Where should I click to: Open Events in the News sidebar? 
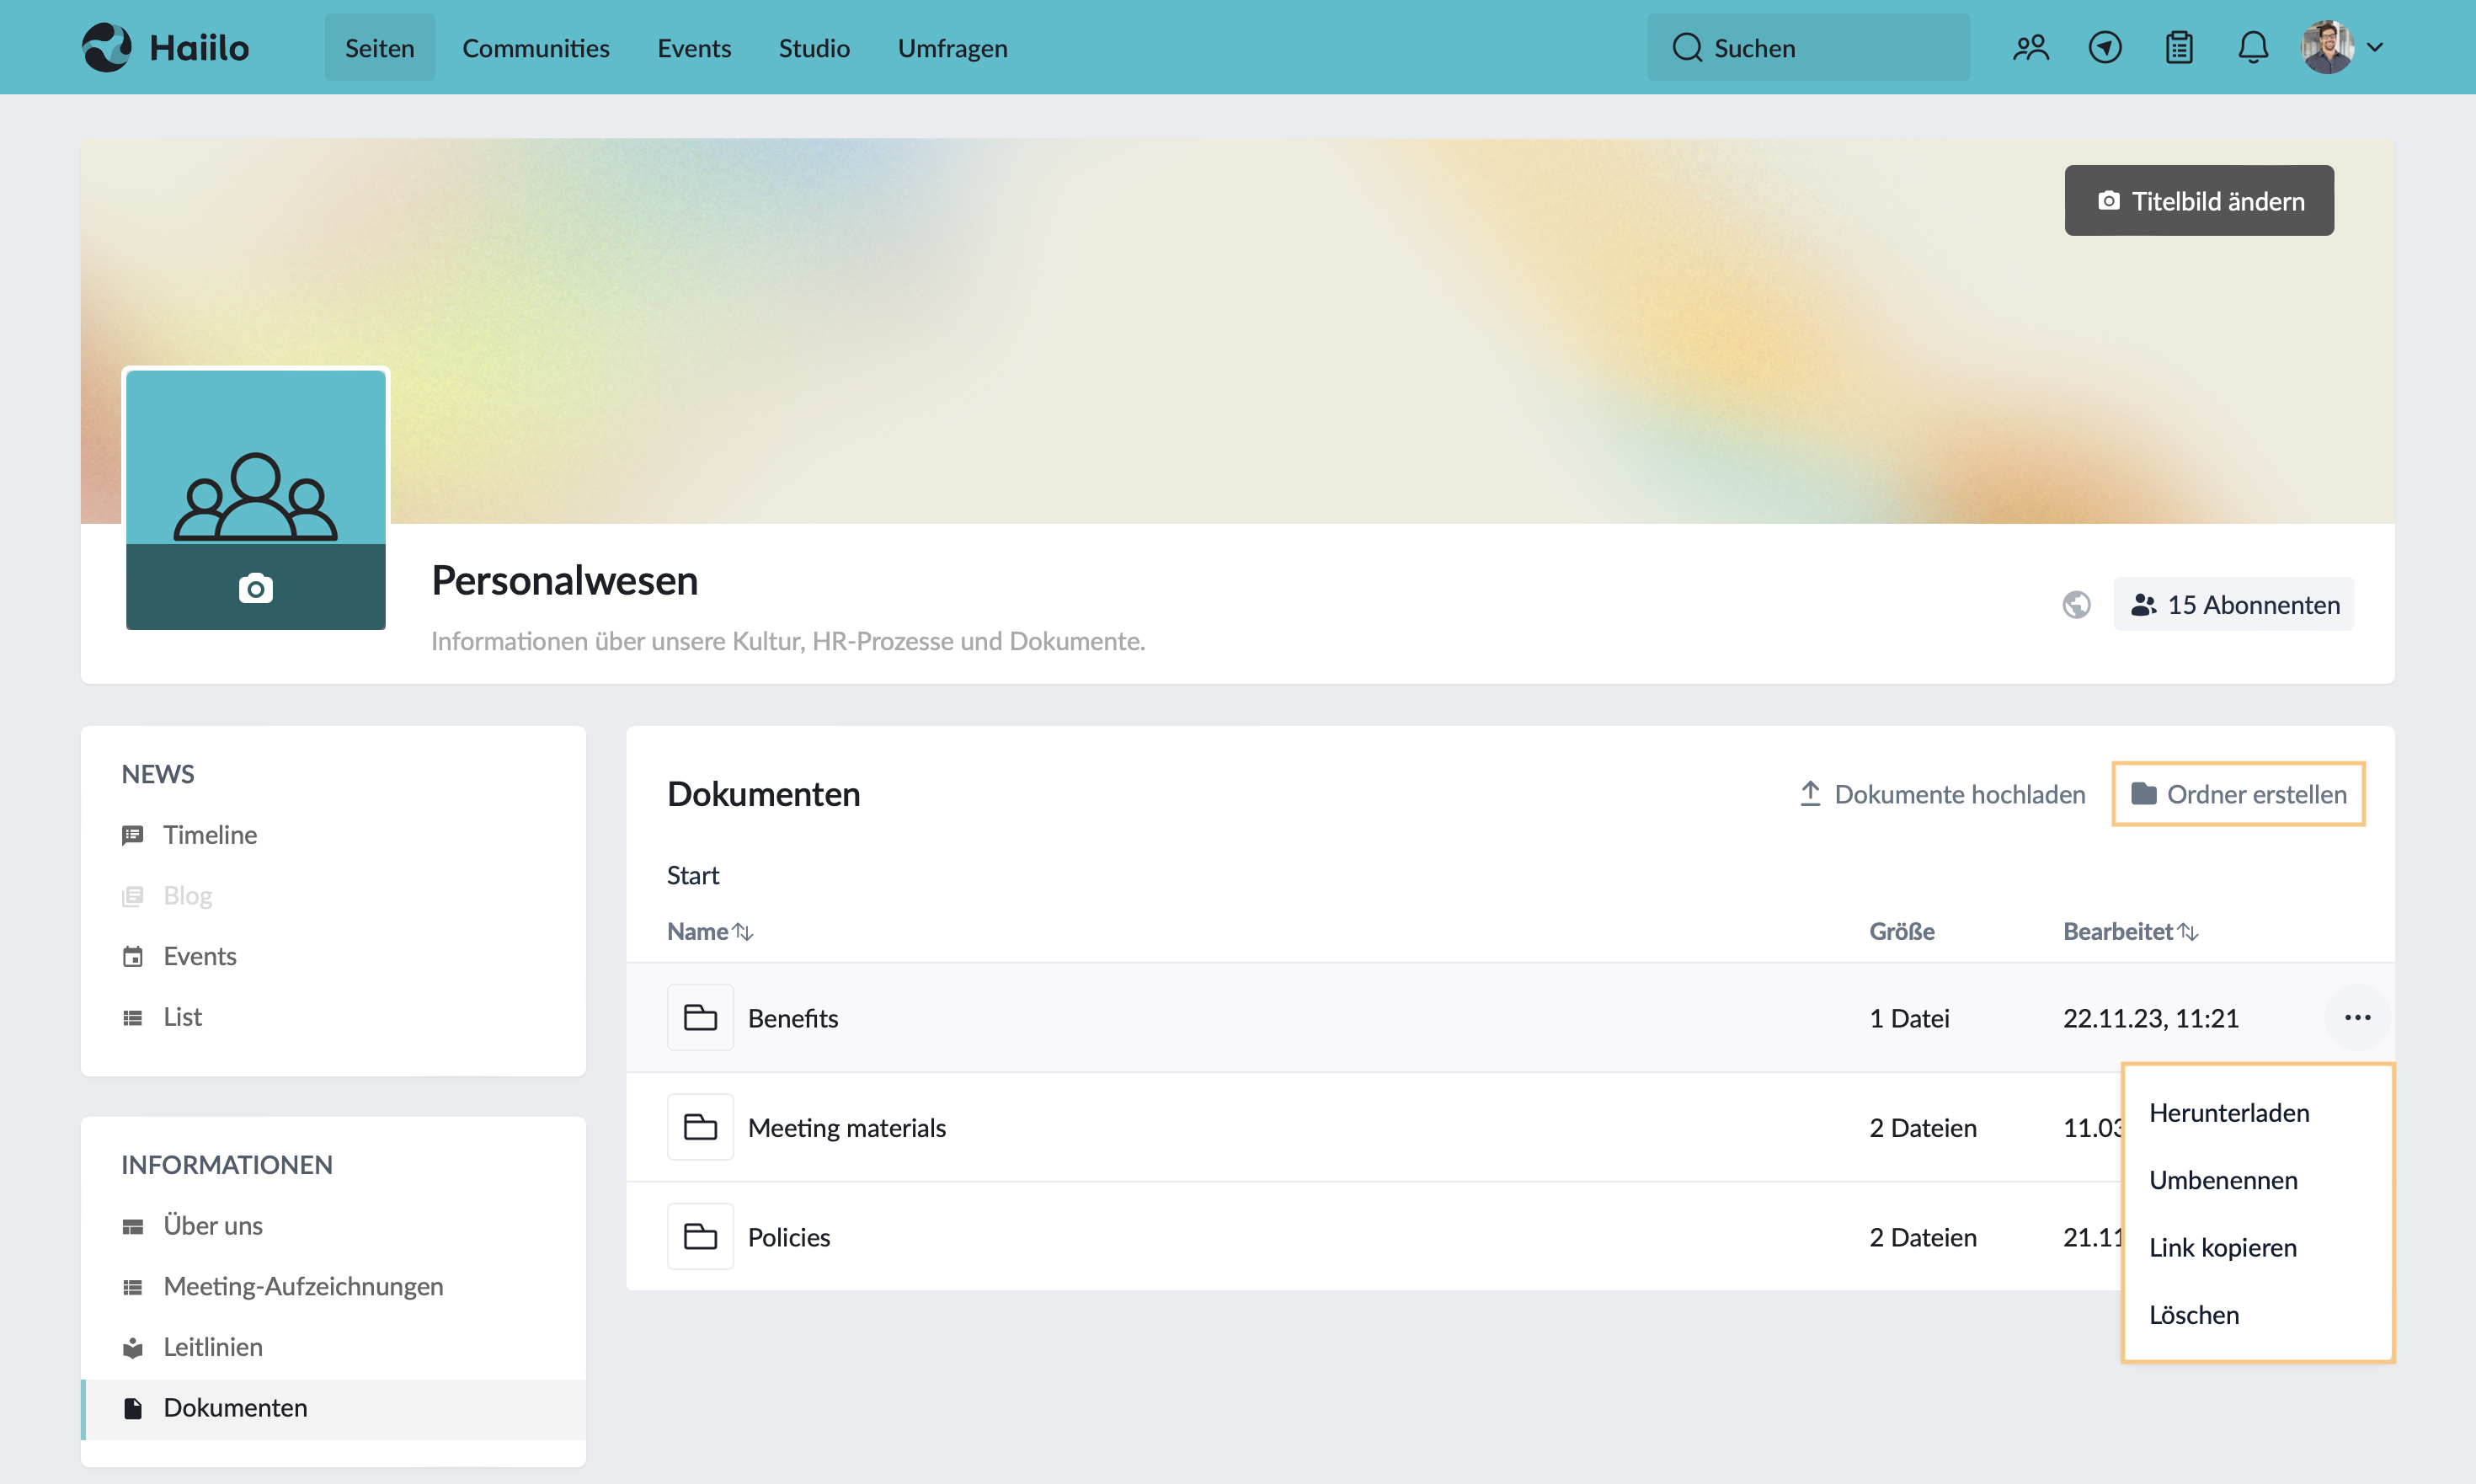click(x=200, y=957)
